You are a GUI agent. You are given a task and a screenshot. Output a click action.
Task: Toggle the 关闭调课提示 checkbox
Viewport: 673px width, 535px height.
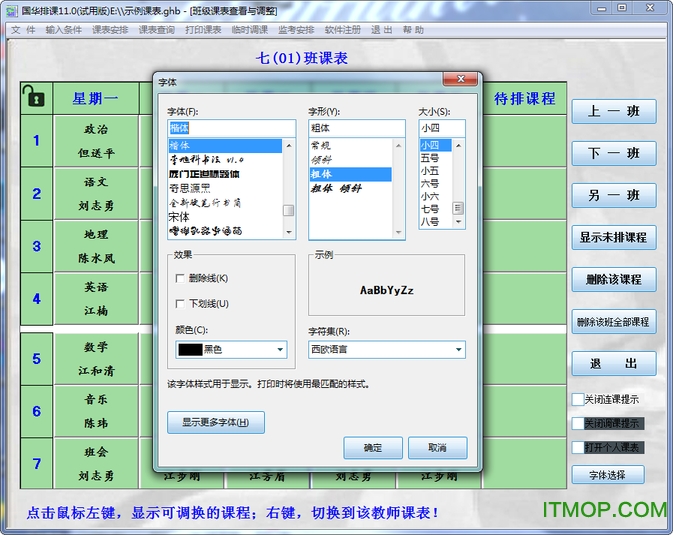coord(578,423)
